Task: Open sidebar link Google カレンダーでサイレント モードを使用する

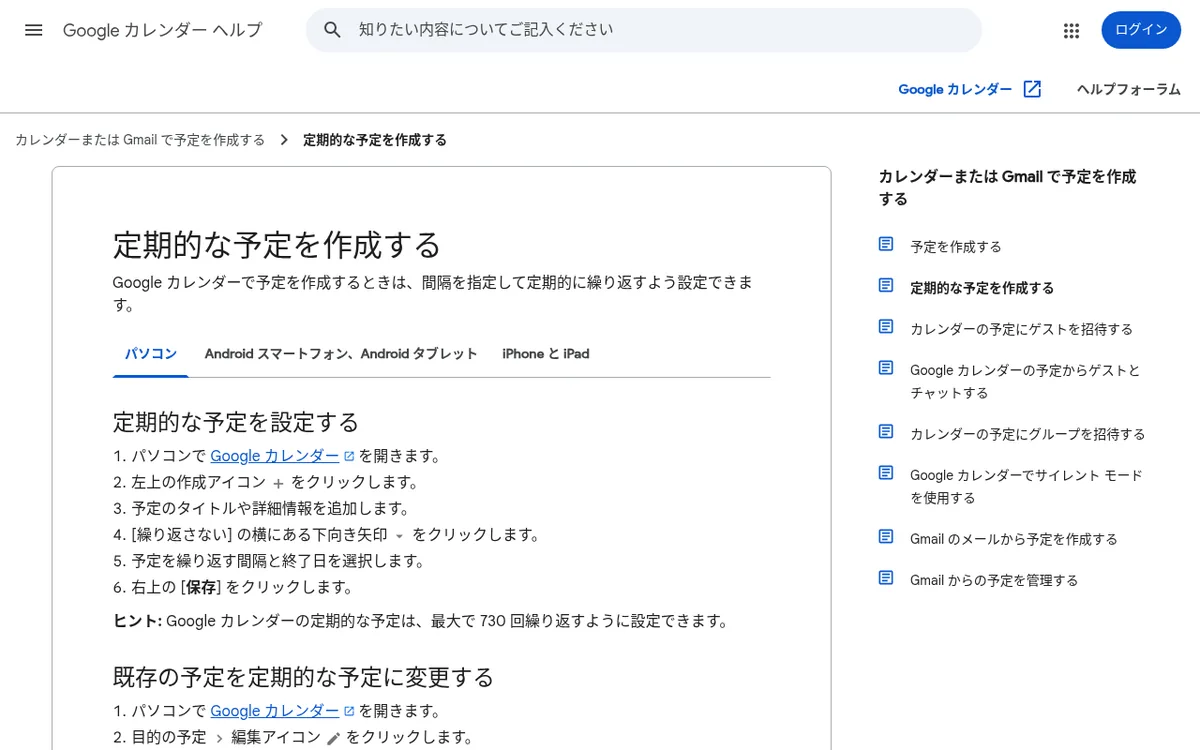Action: tap(1026, 486)
